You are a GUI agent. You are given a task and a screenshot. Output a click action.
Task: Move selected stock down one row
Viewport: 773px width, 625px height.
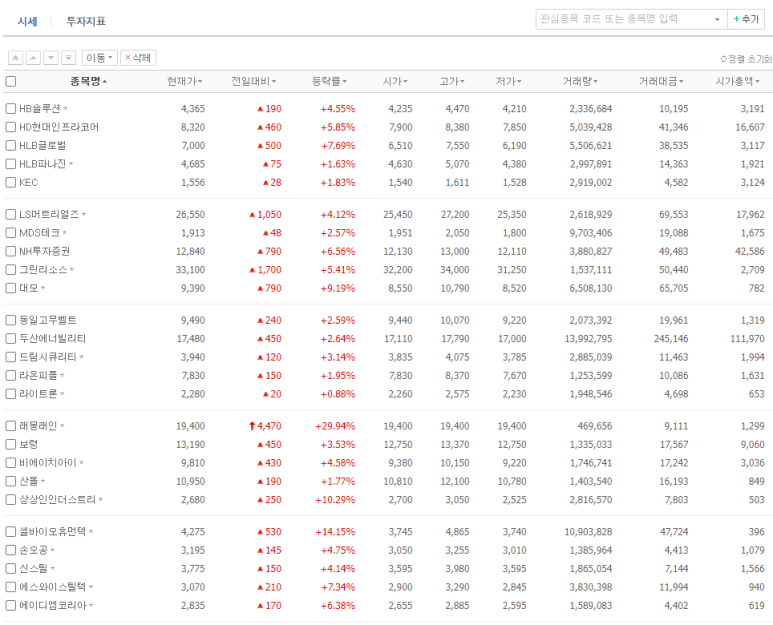[51, 58]
